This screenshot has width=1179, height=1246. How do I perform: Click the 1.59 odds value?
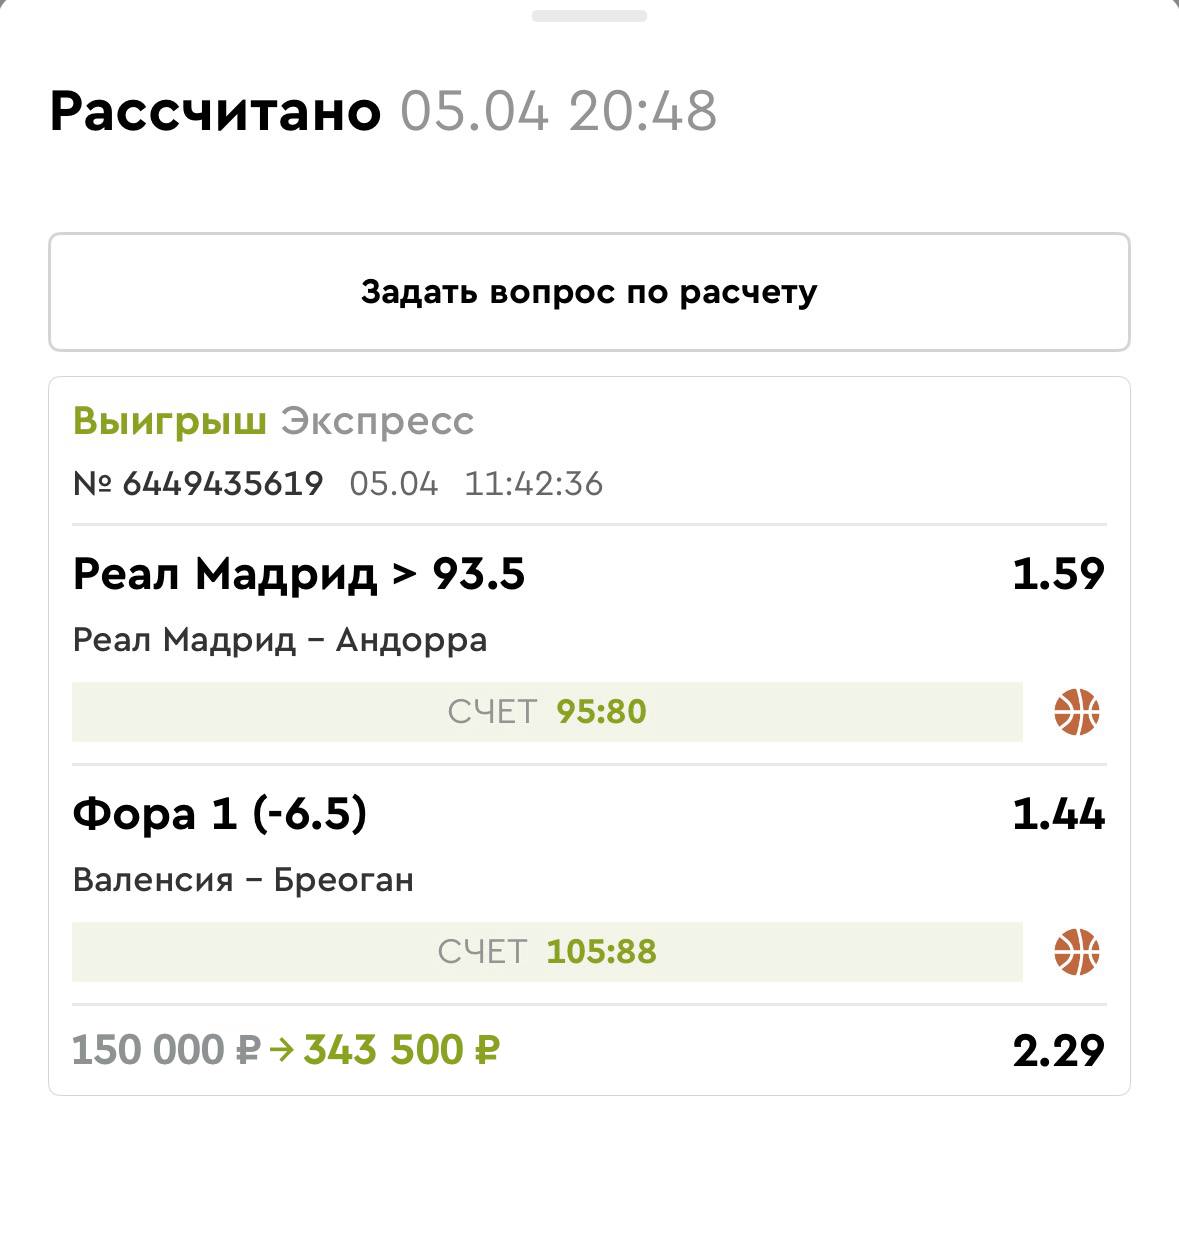pos(1058,574)
